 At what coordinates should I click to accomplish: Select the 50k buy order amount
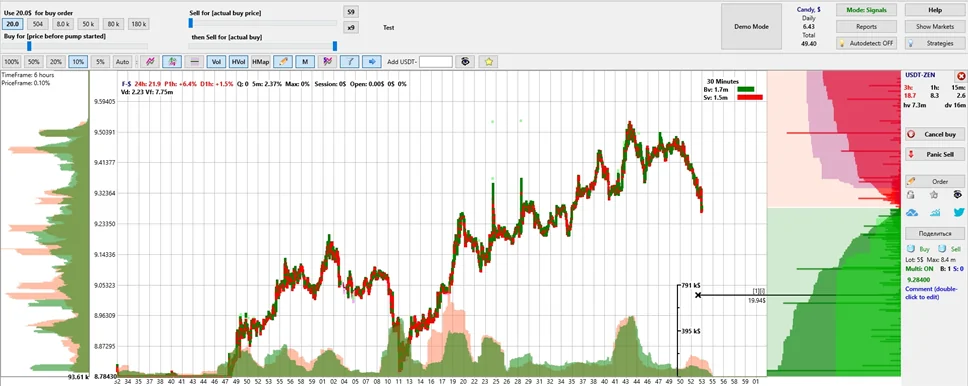88,24
